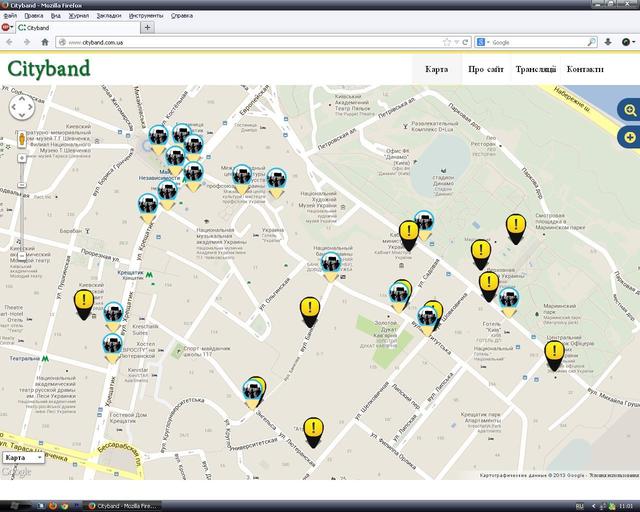The width and height of the screenshot is (640, 512).
Task: Open the Инструменты menu
Action: (146, 16)
